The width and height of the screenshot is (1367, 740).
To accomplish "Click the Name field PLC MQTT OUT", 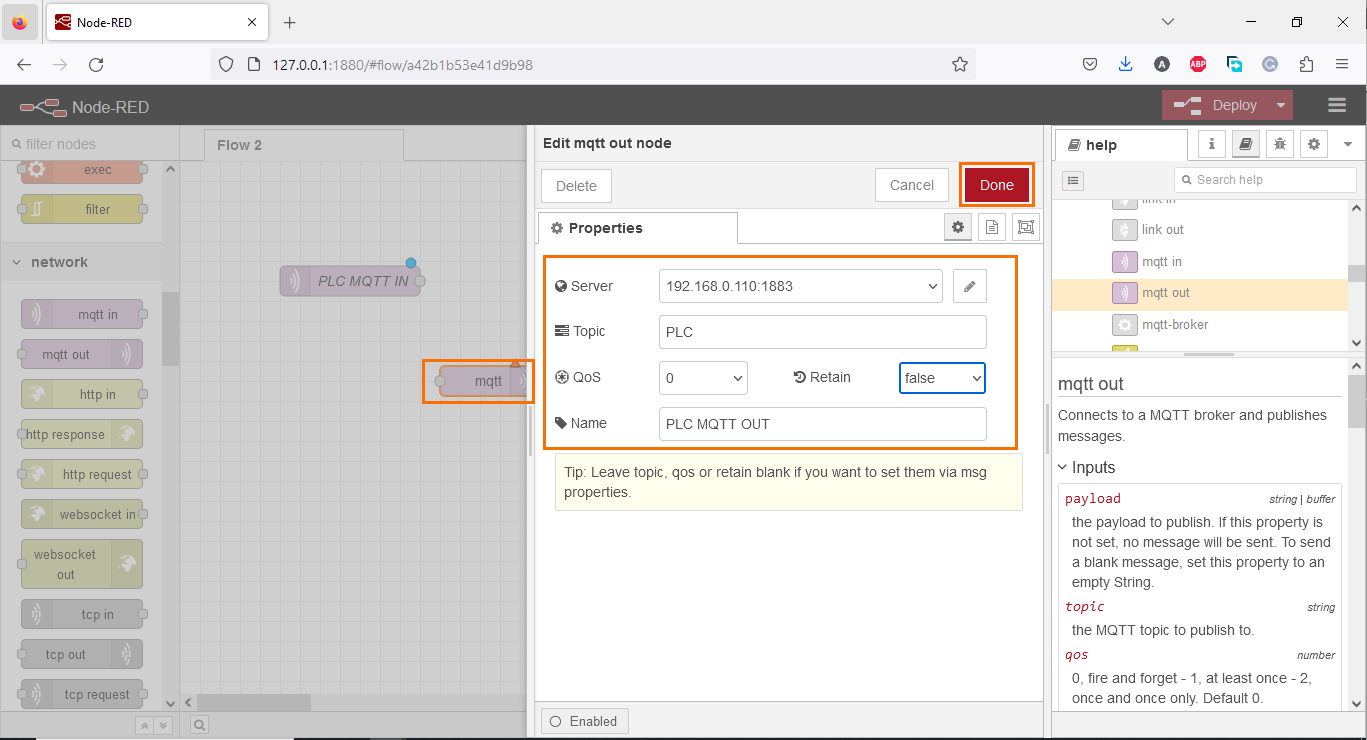I will click(x=822, y=424).
